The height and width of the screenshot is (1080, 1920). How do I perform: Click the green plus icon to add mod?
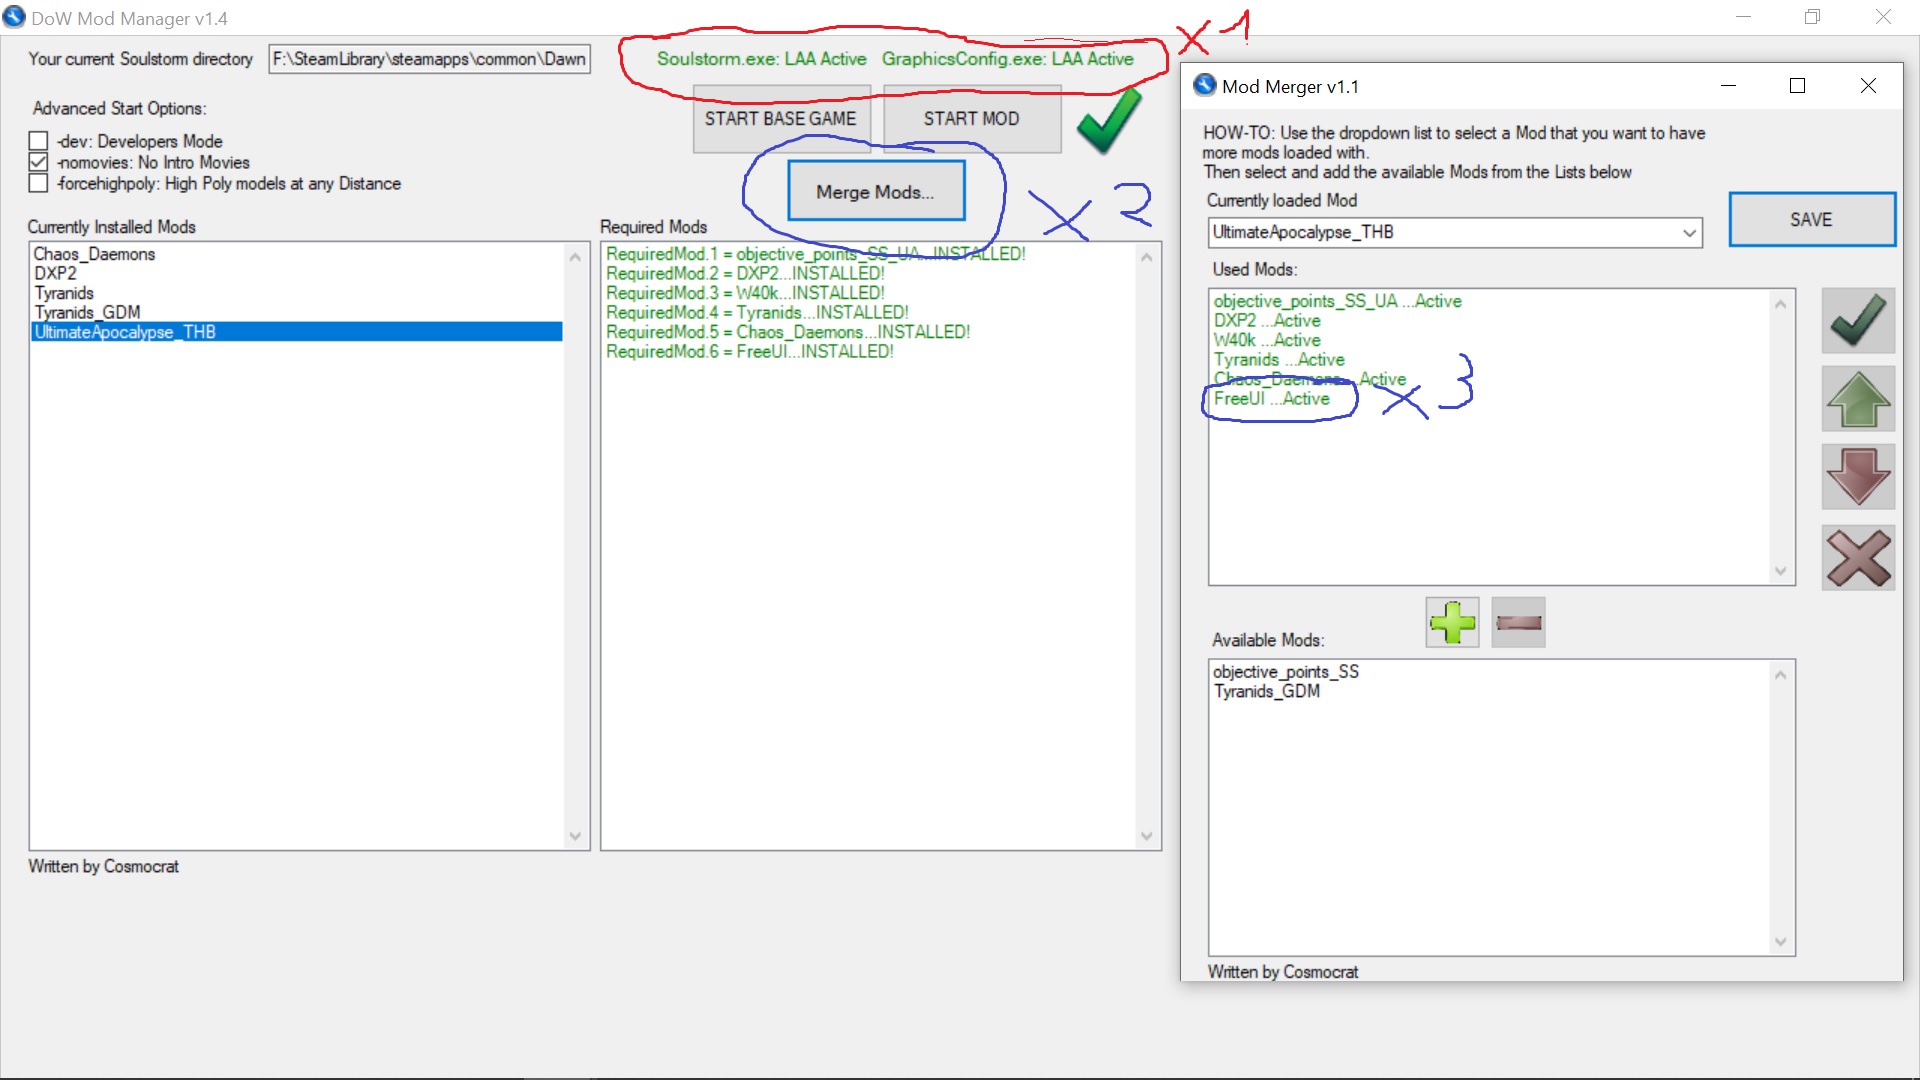coord(1452,623)
